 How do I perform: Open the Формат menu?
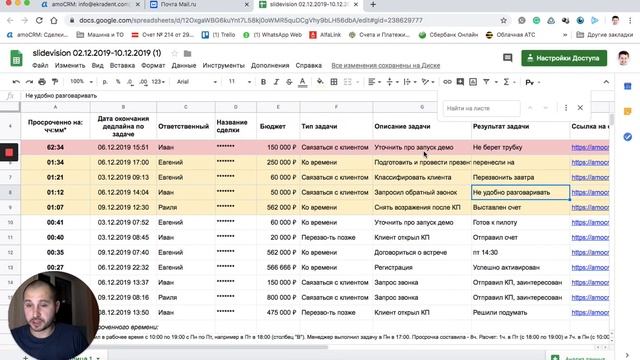tap(153, 65)
